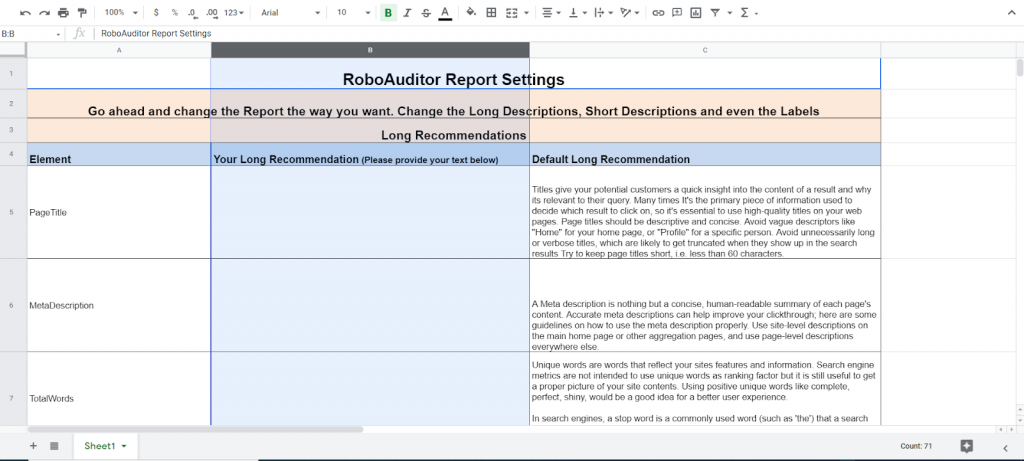Click the vertical scrollbar thumb
Viewport: 1024px width, 461px height.
click(1019, 68)
